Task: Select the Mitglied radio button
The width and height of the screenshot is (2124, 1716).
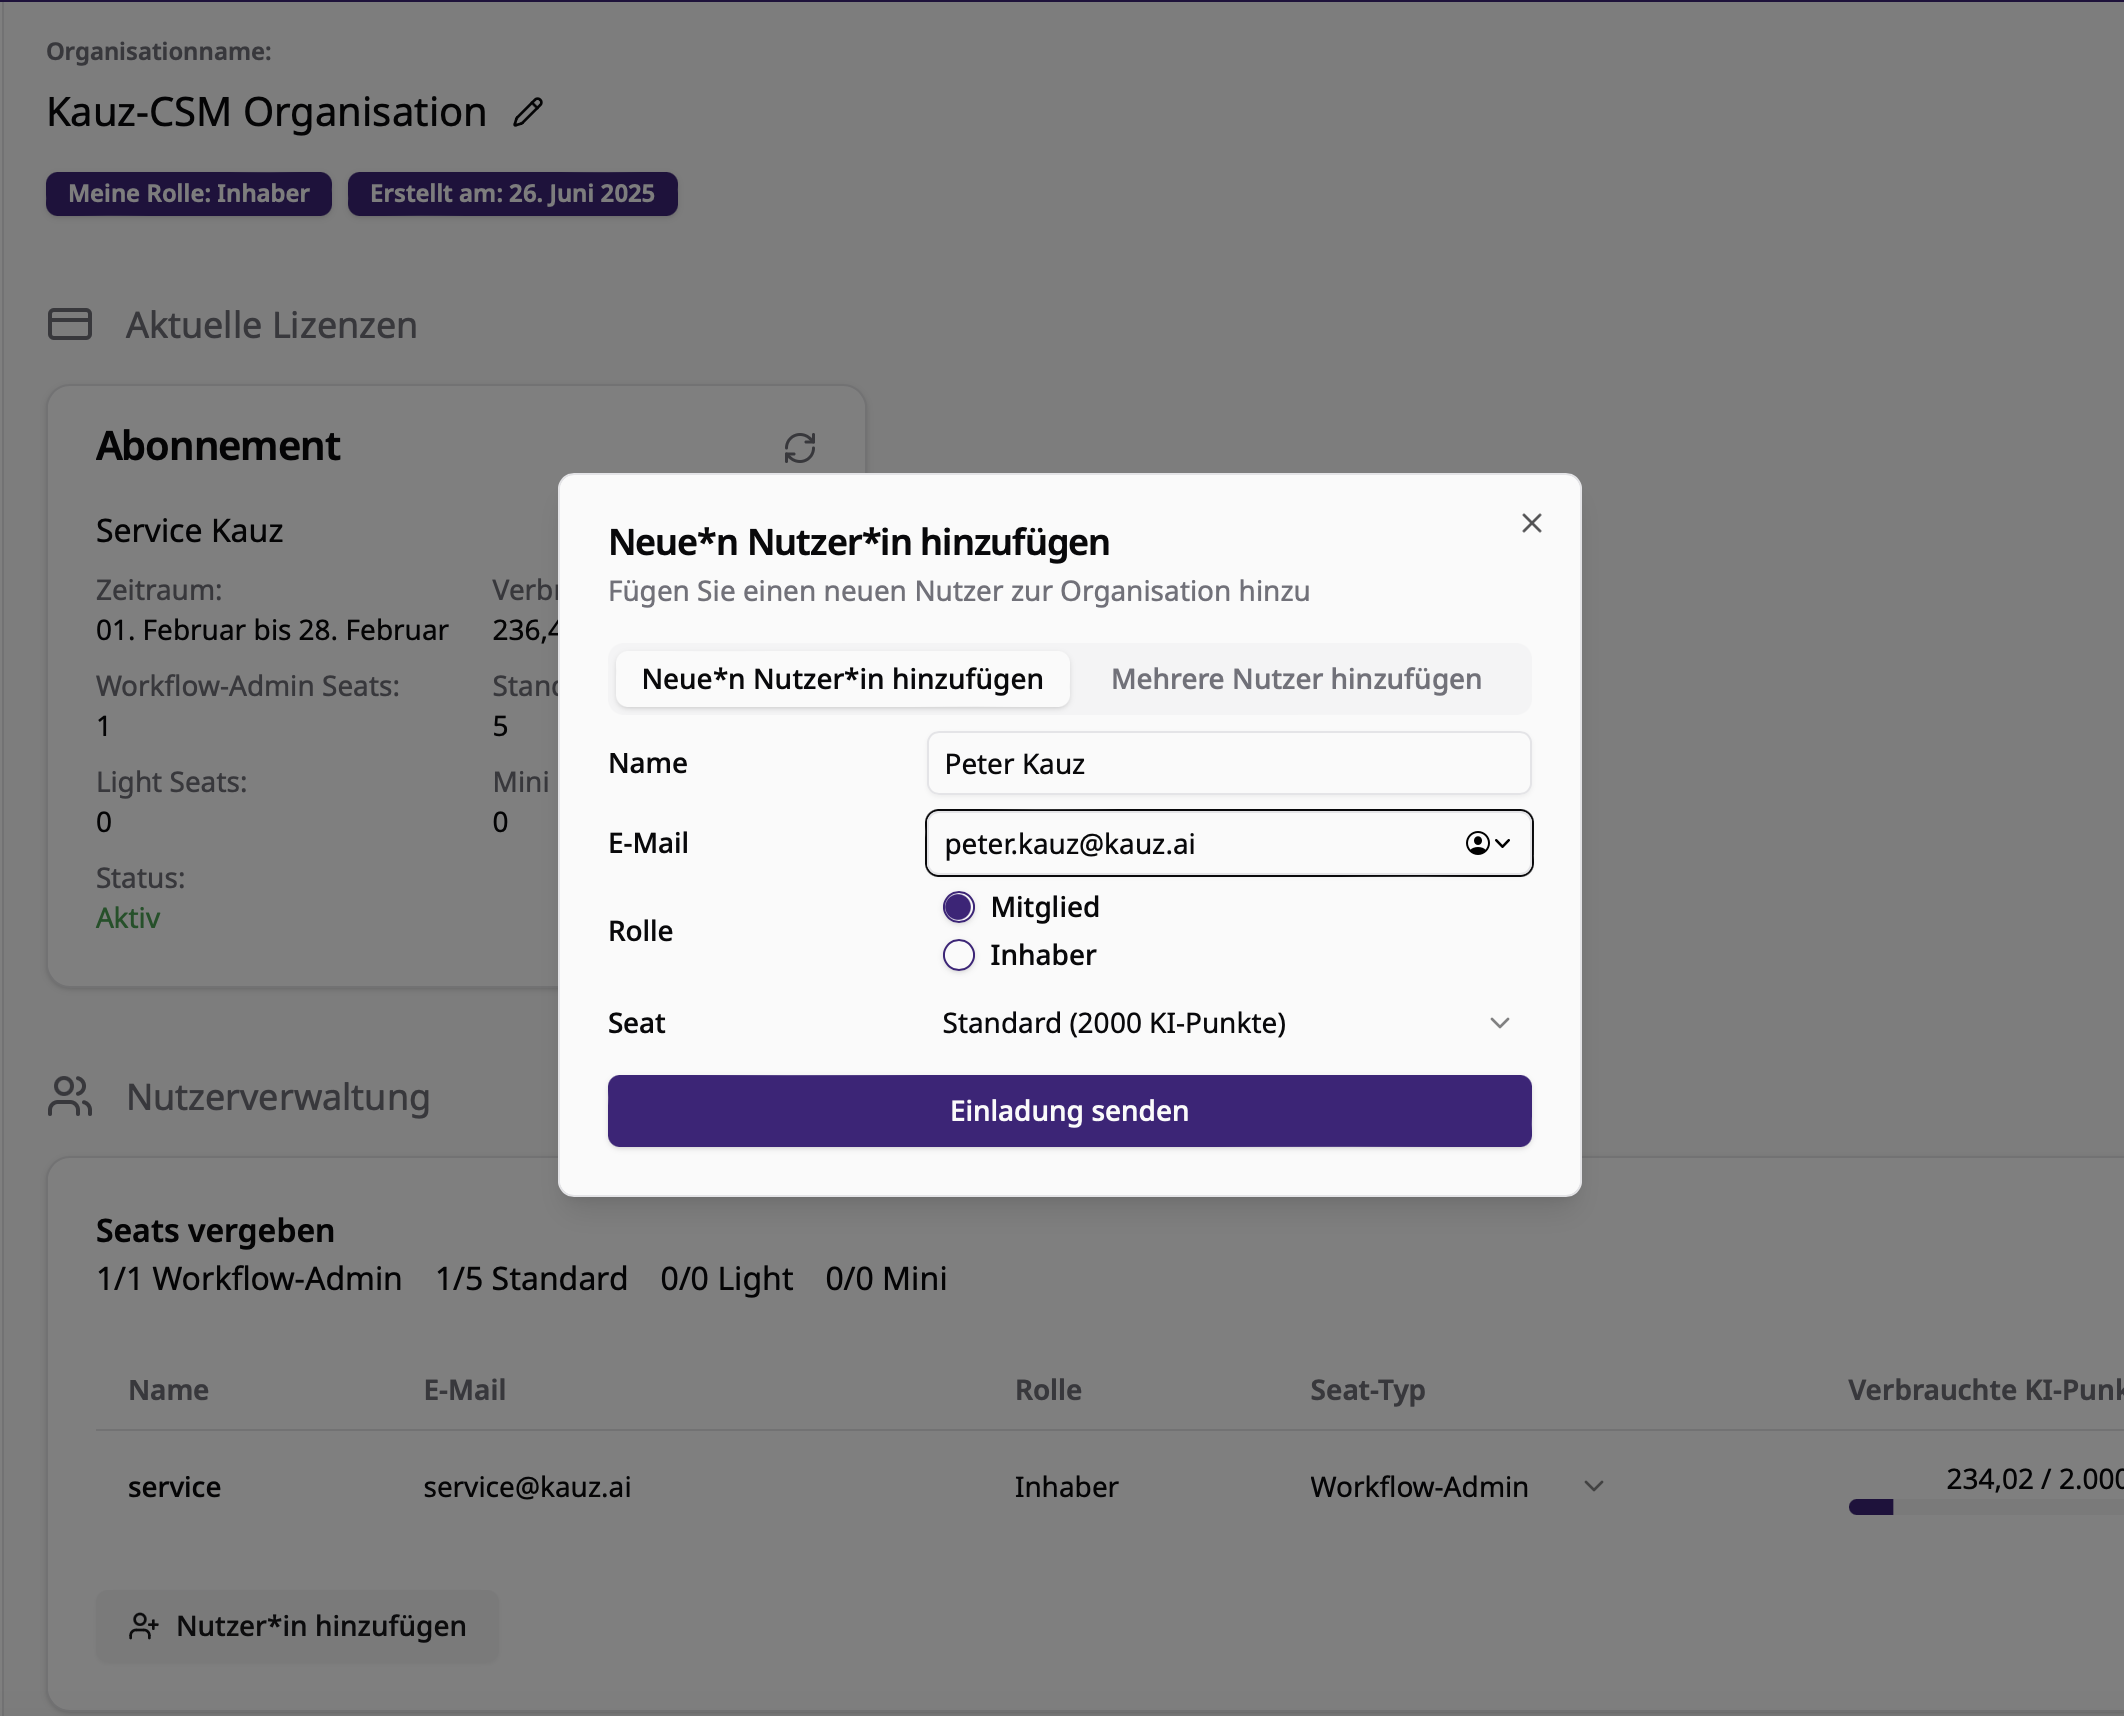Action: (x=958, y=907)
